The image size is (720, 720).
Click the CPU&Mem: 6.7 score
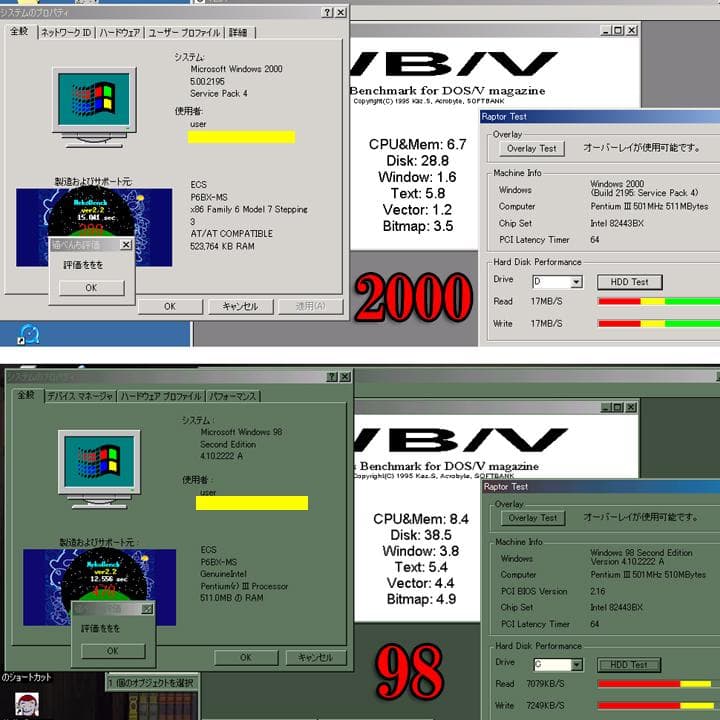(417, 145)
